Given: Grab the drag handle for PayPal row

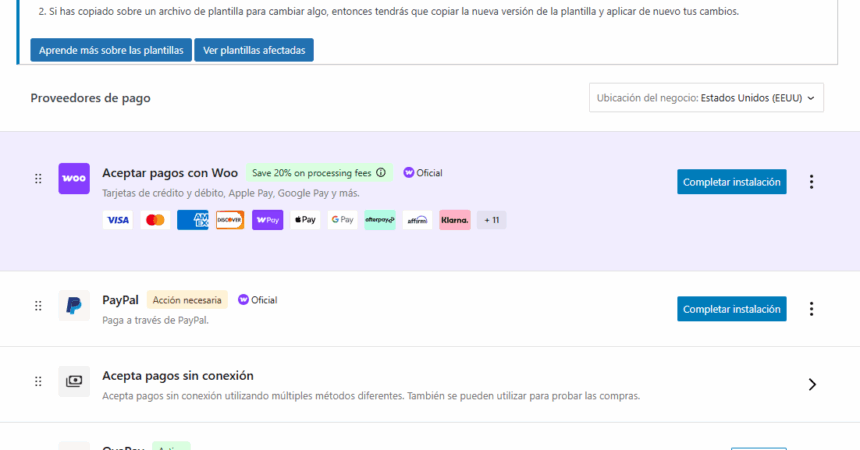Looking at the screenshot, I should 38,306.
